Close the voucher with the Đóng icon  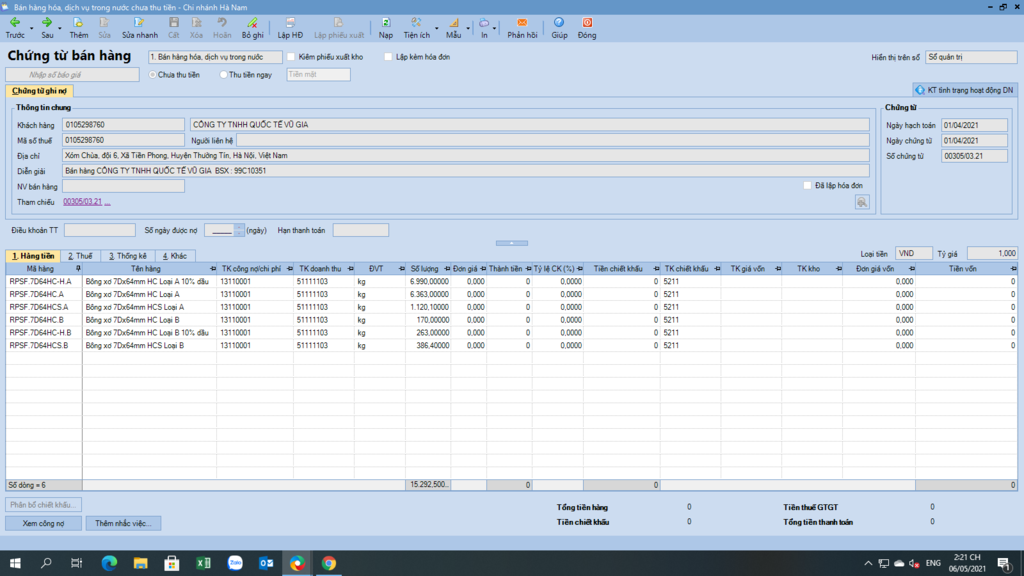586,28
